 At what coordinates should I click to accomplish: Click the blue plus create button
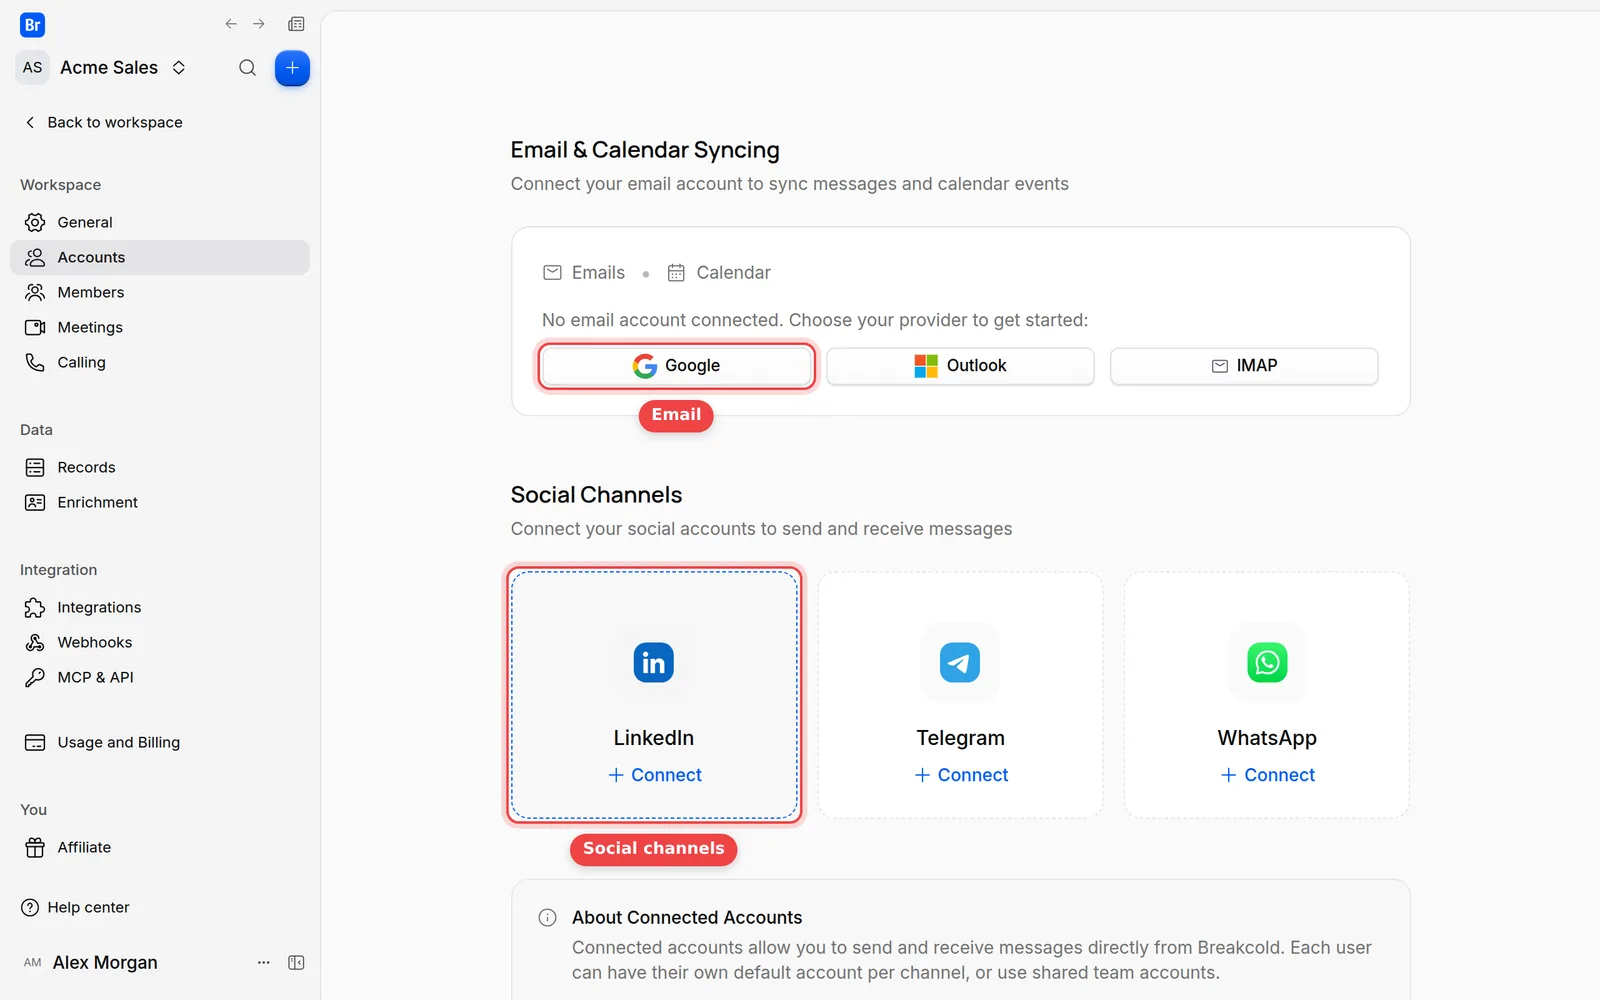(x=292, y=68)
